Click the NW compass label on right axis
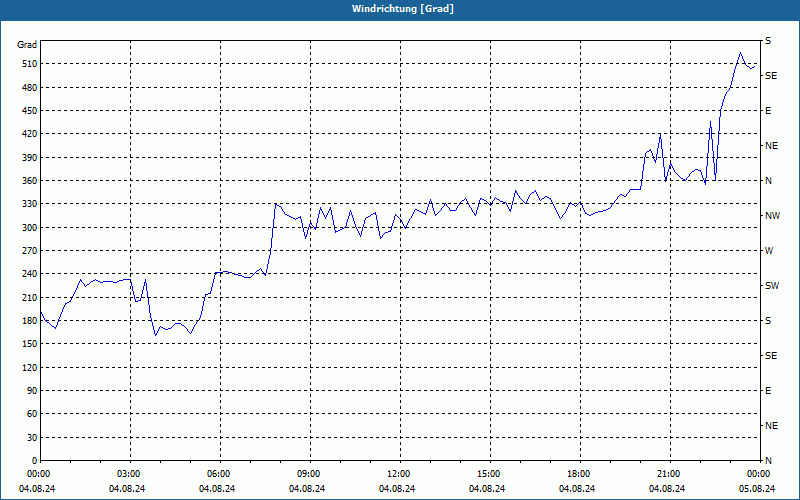This screenshot has width=800, height=500. tap(772, 216)
